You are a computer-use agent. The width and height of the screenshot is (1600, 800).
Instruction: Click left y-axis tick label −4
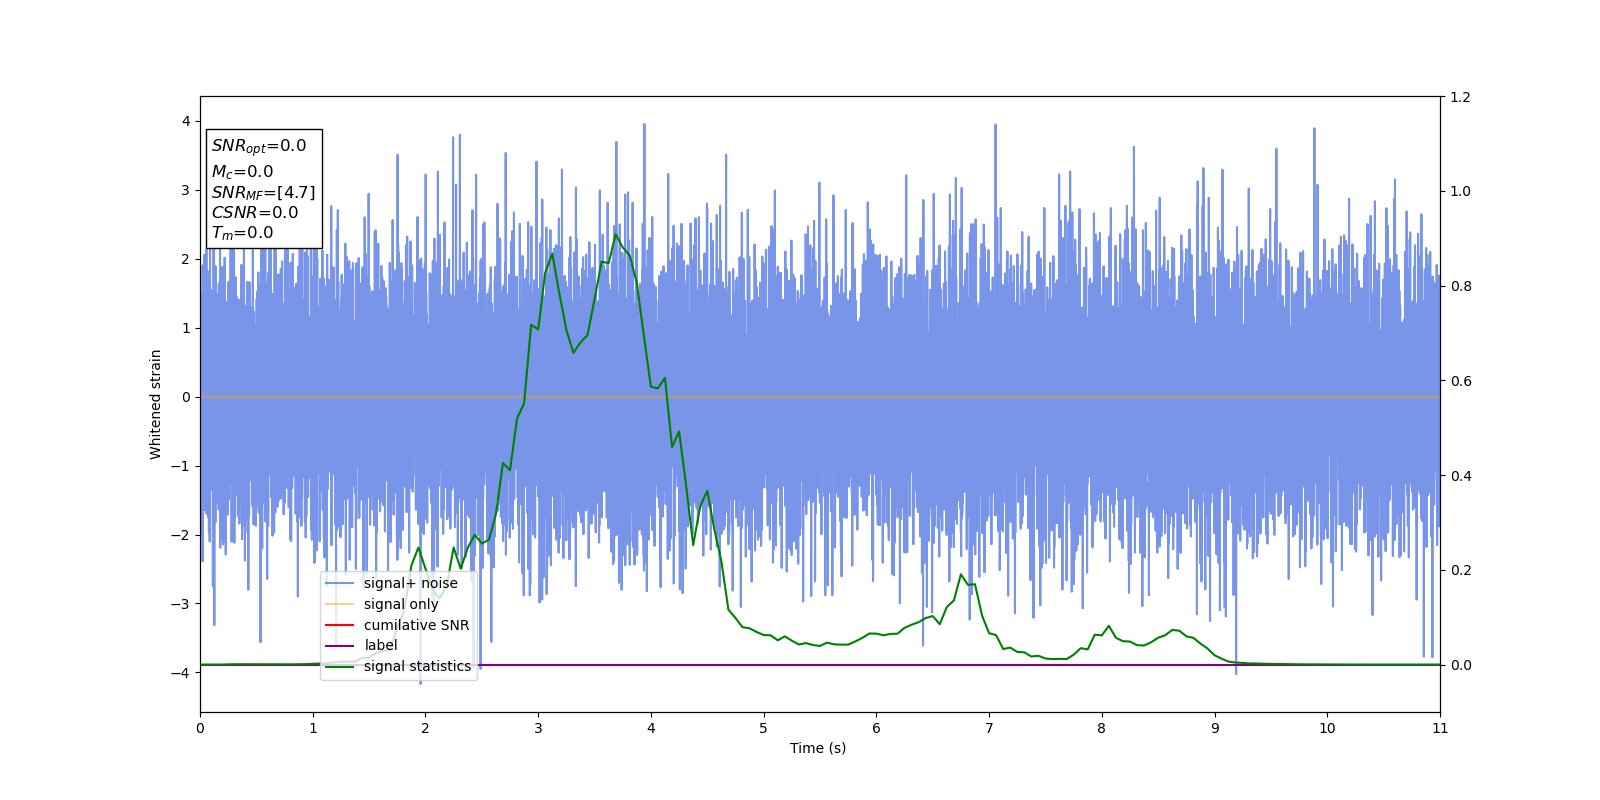[x=181, y=673]
